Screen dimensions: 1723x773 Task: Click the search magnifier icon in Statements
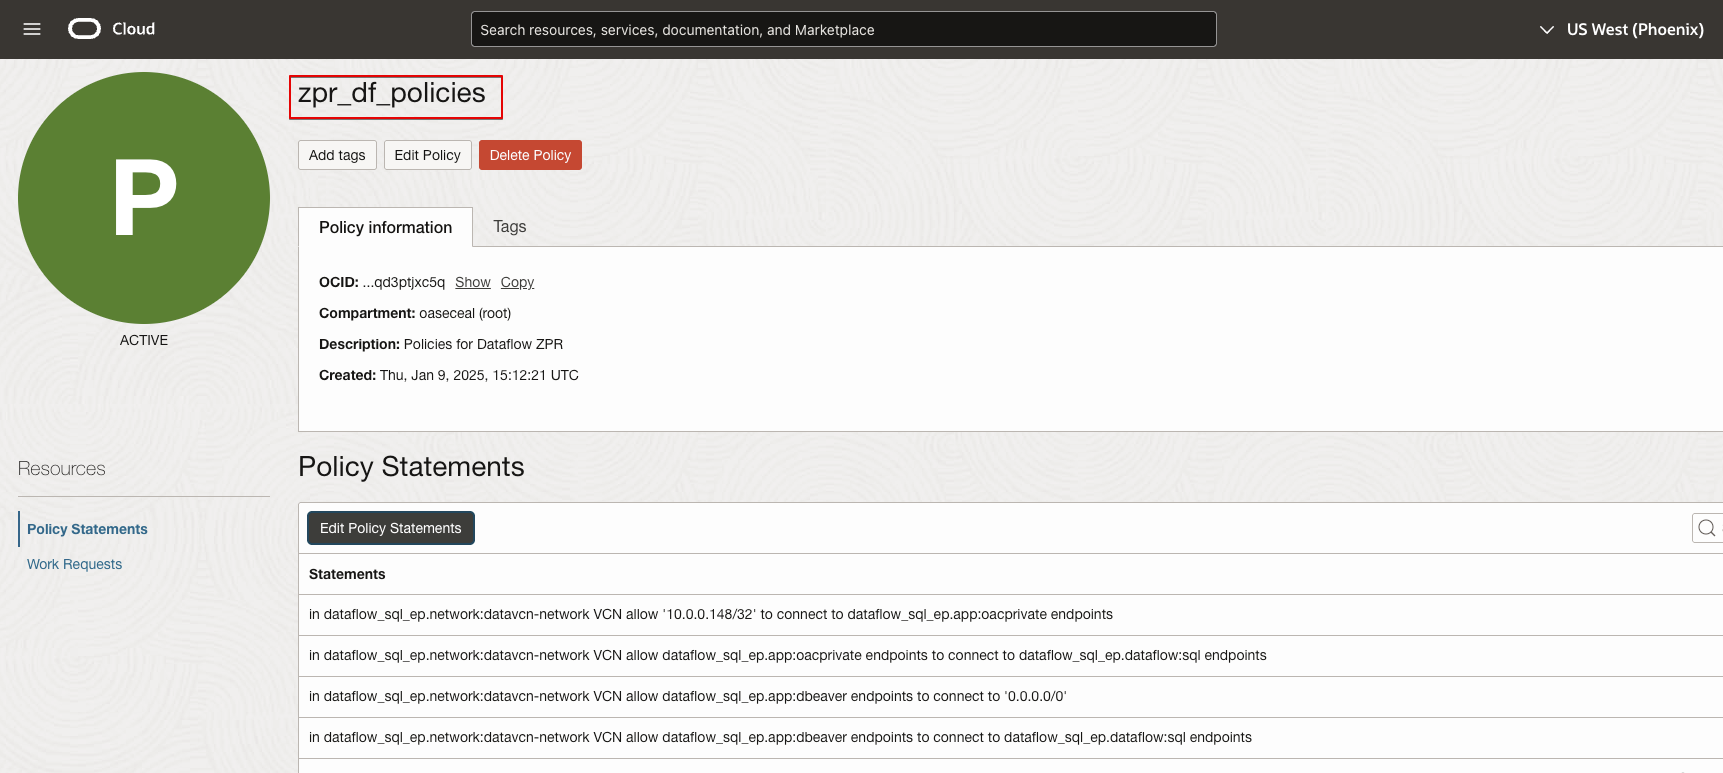[1707, 528]
